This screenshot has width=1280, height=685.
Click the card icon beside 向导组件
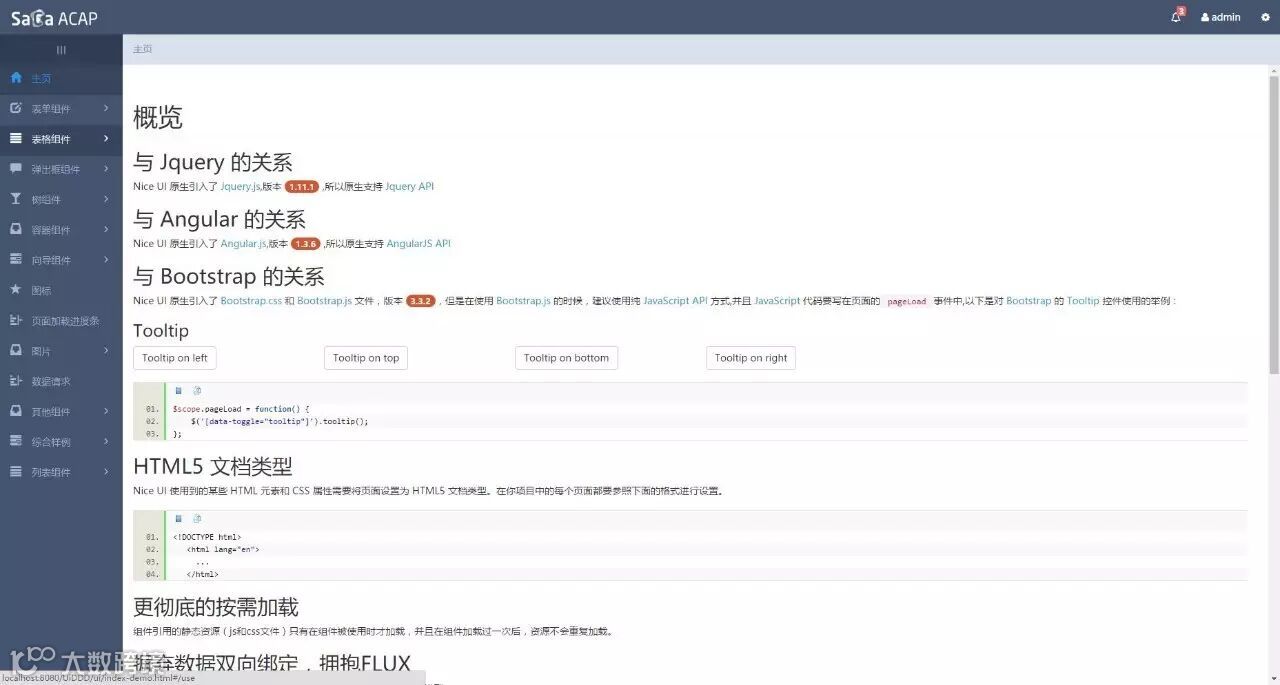(x=16, y=260)
